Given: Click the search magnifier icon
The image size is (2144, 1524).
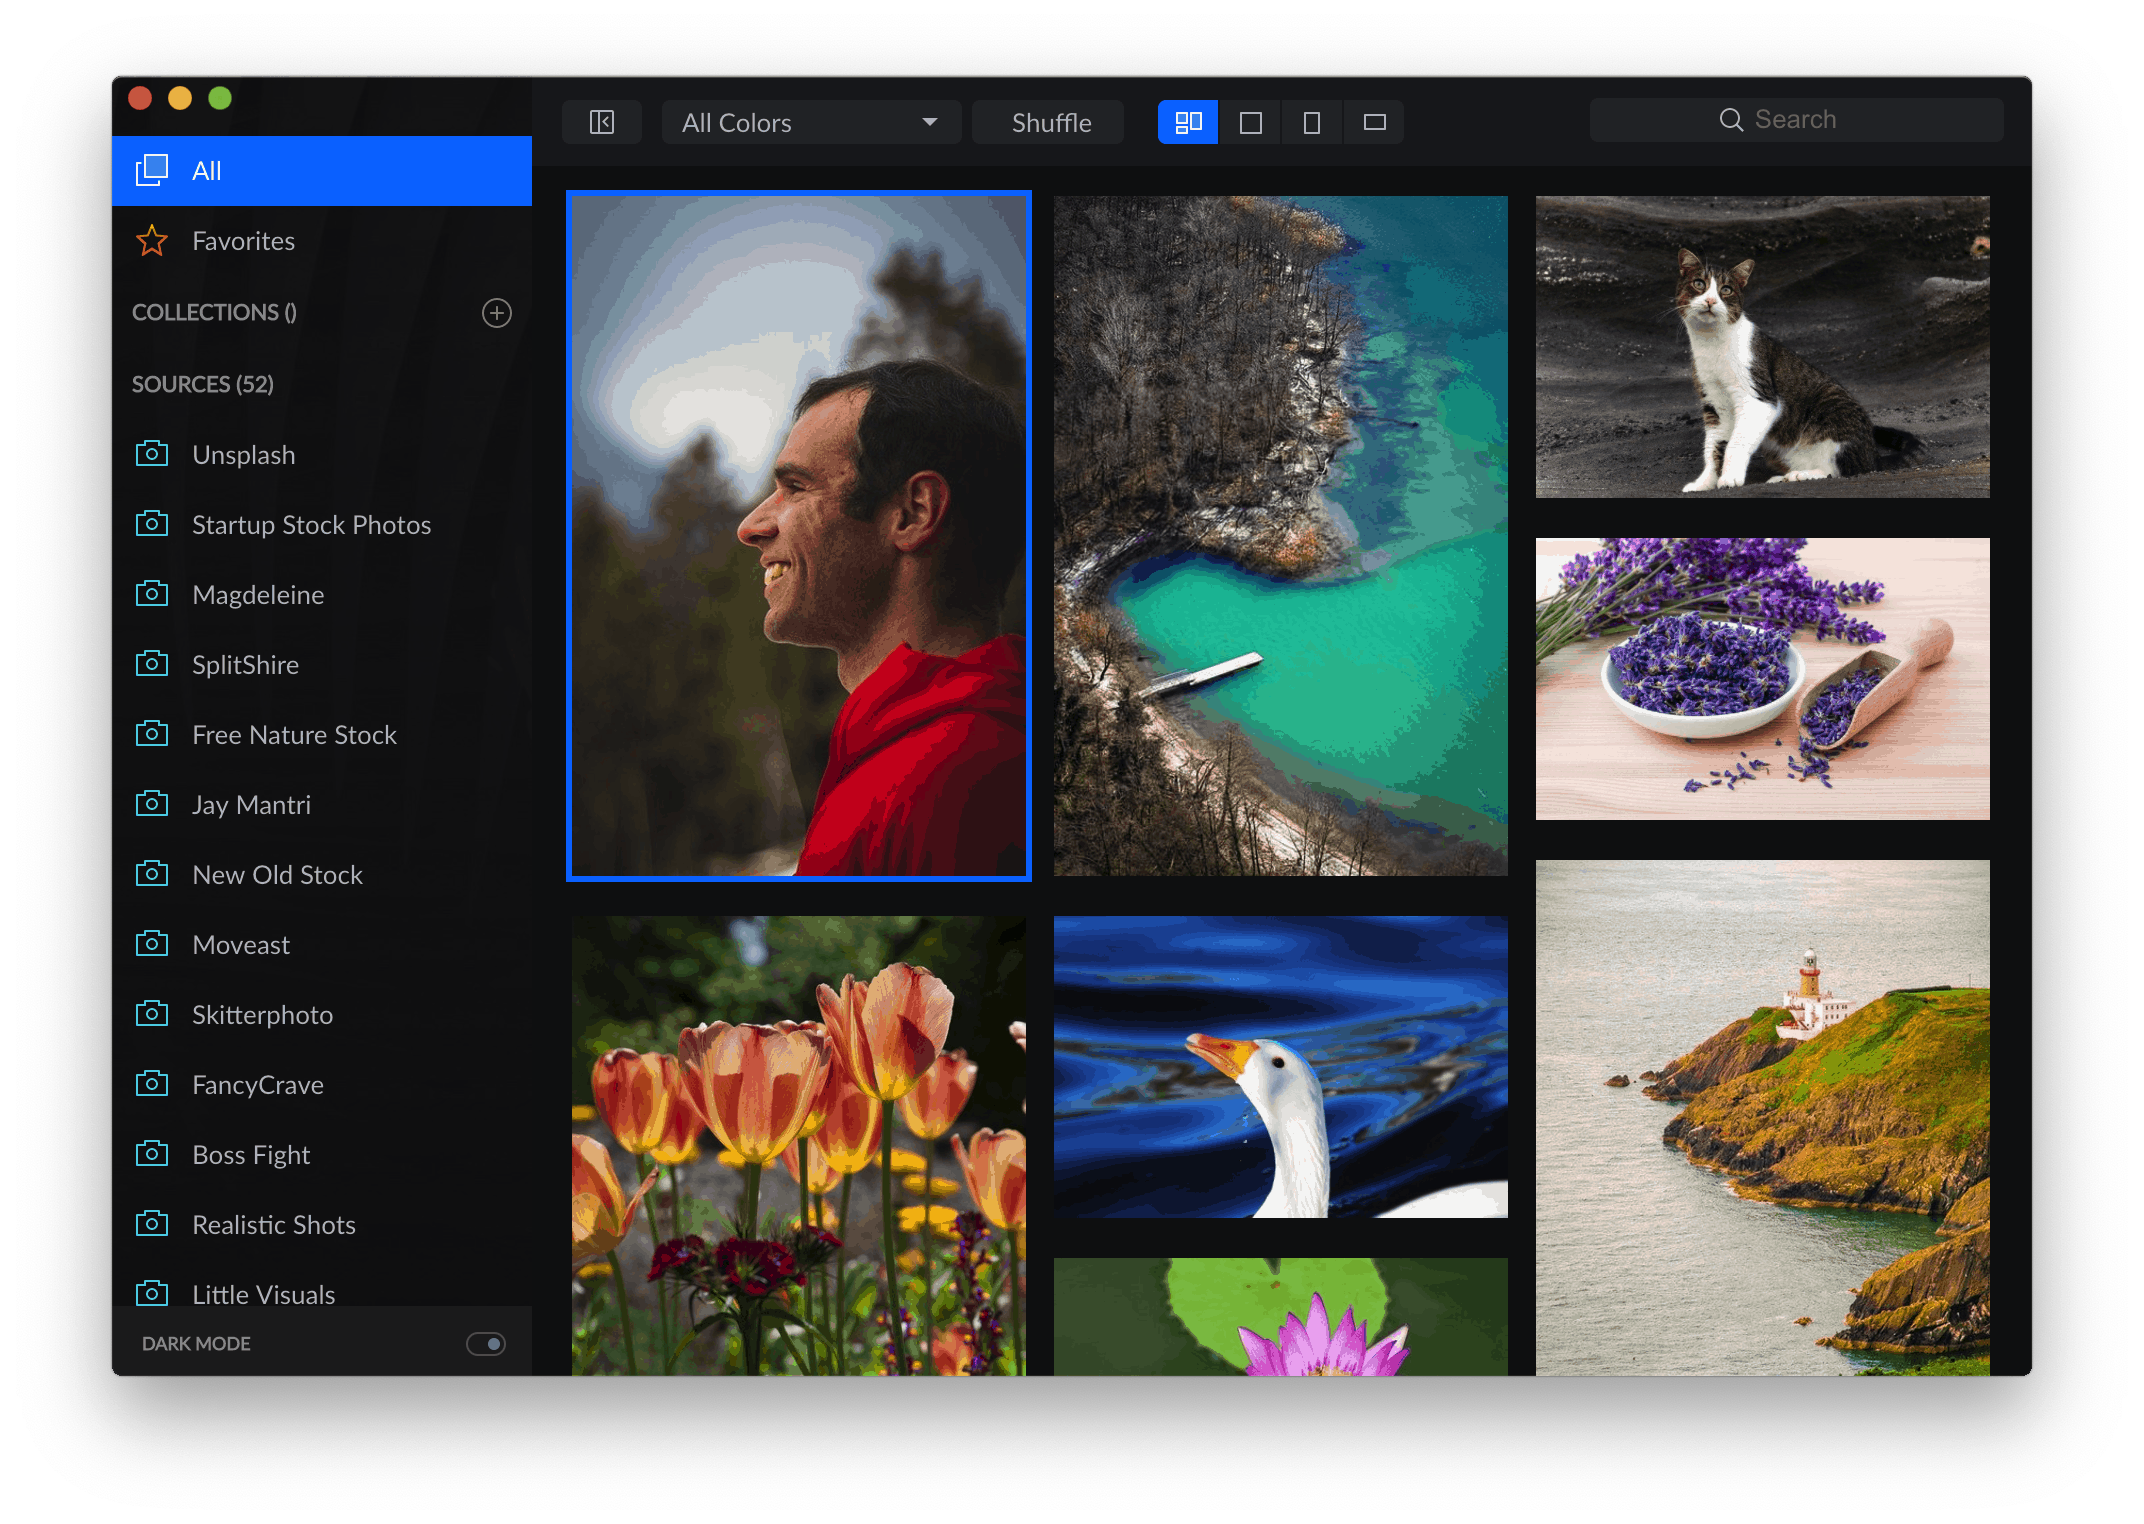Looking at the screenshot, I should click(x=1731, y=120).
